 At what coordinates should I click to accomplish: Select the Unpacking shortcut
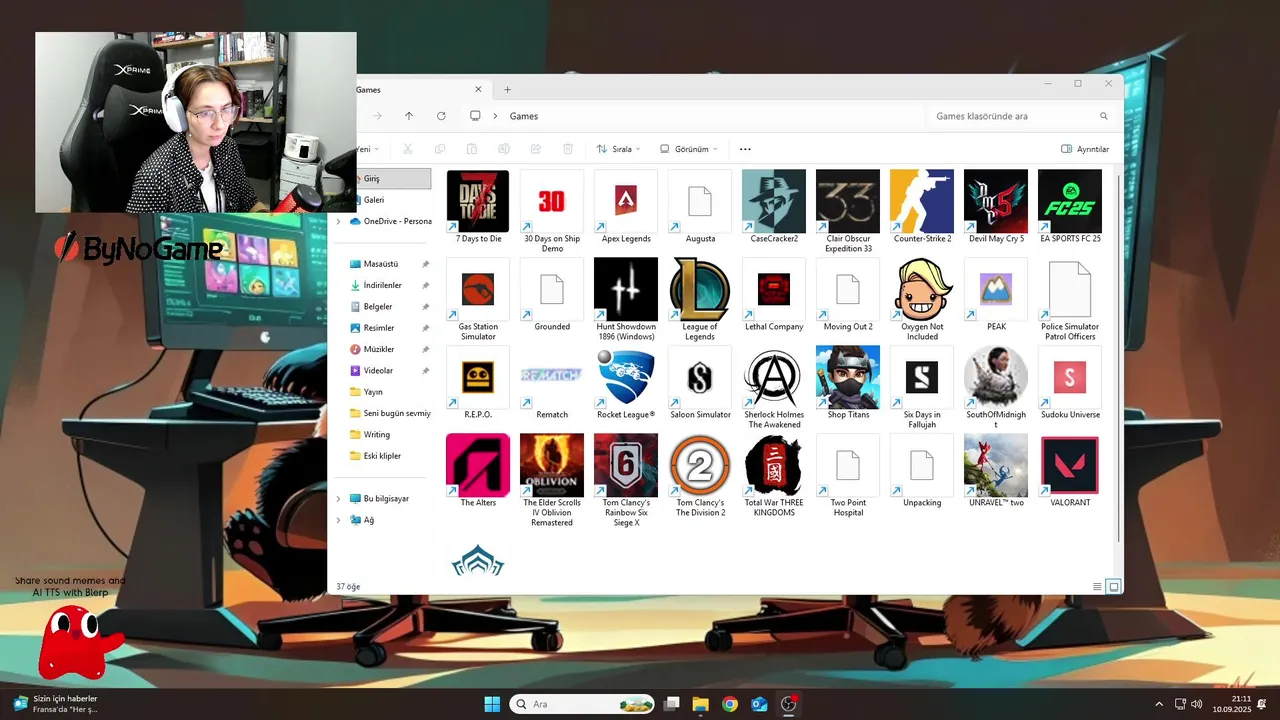(x=922, y=465)
